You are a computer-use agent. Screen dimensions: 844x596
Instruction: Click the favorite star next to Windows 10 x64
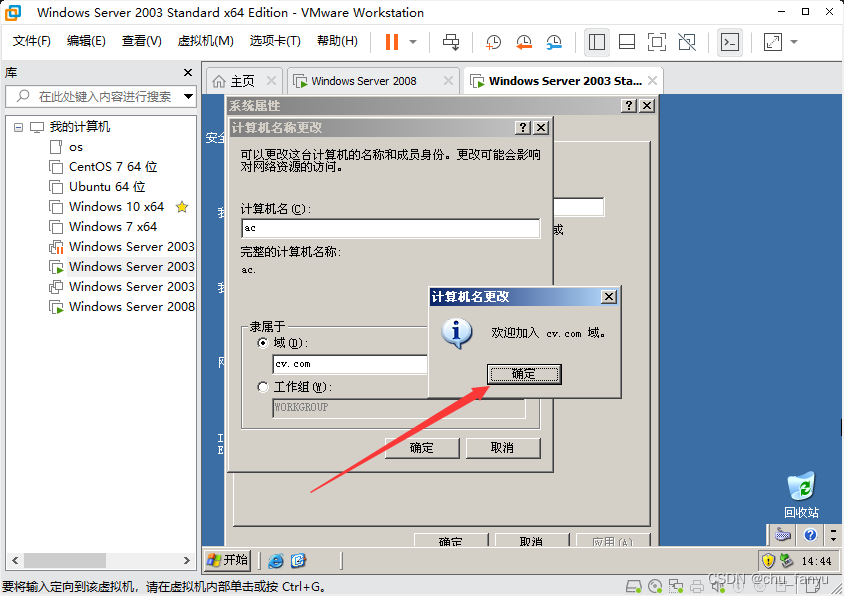coord(182,207)
